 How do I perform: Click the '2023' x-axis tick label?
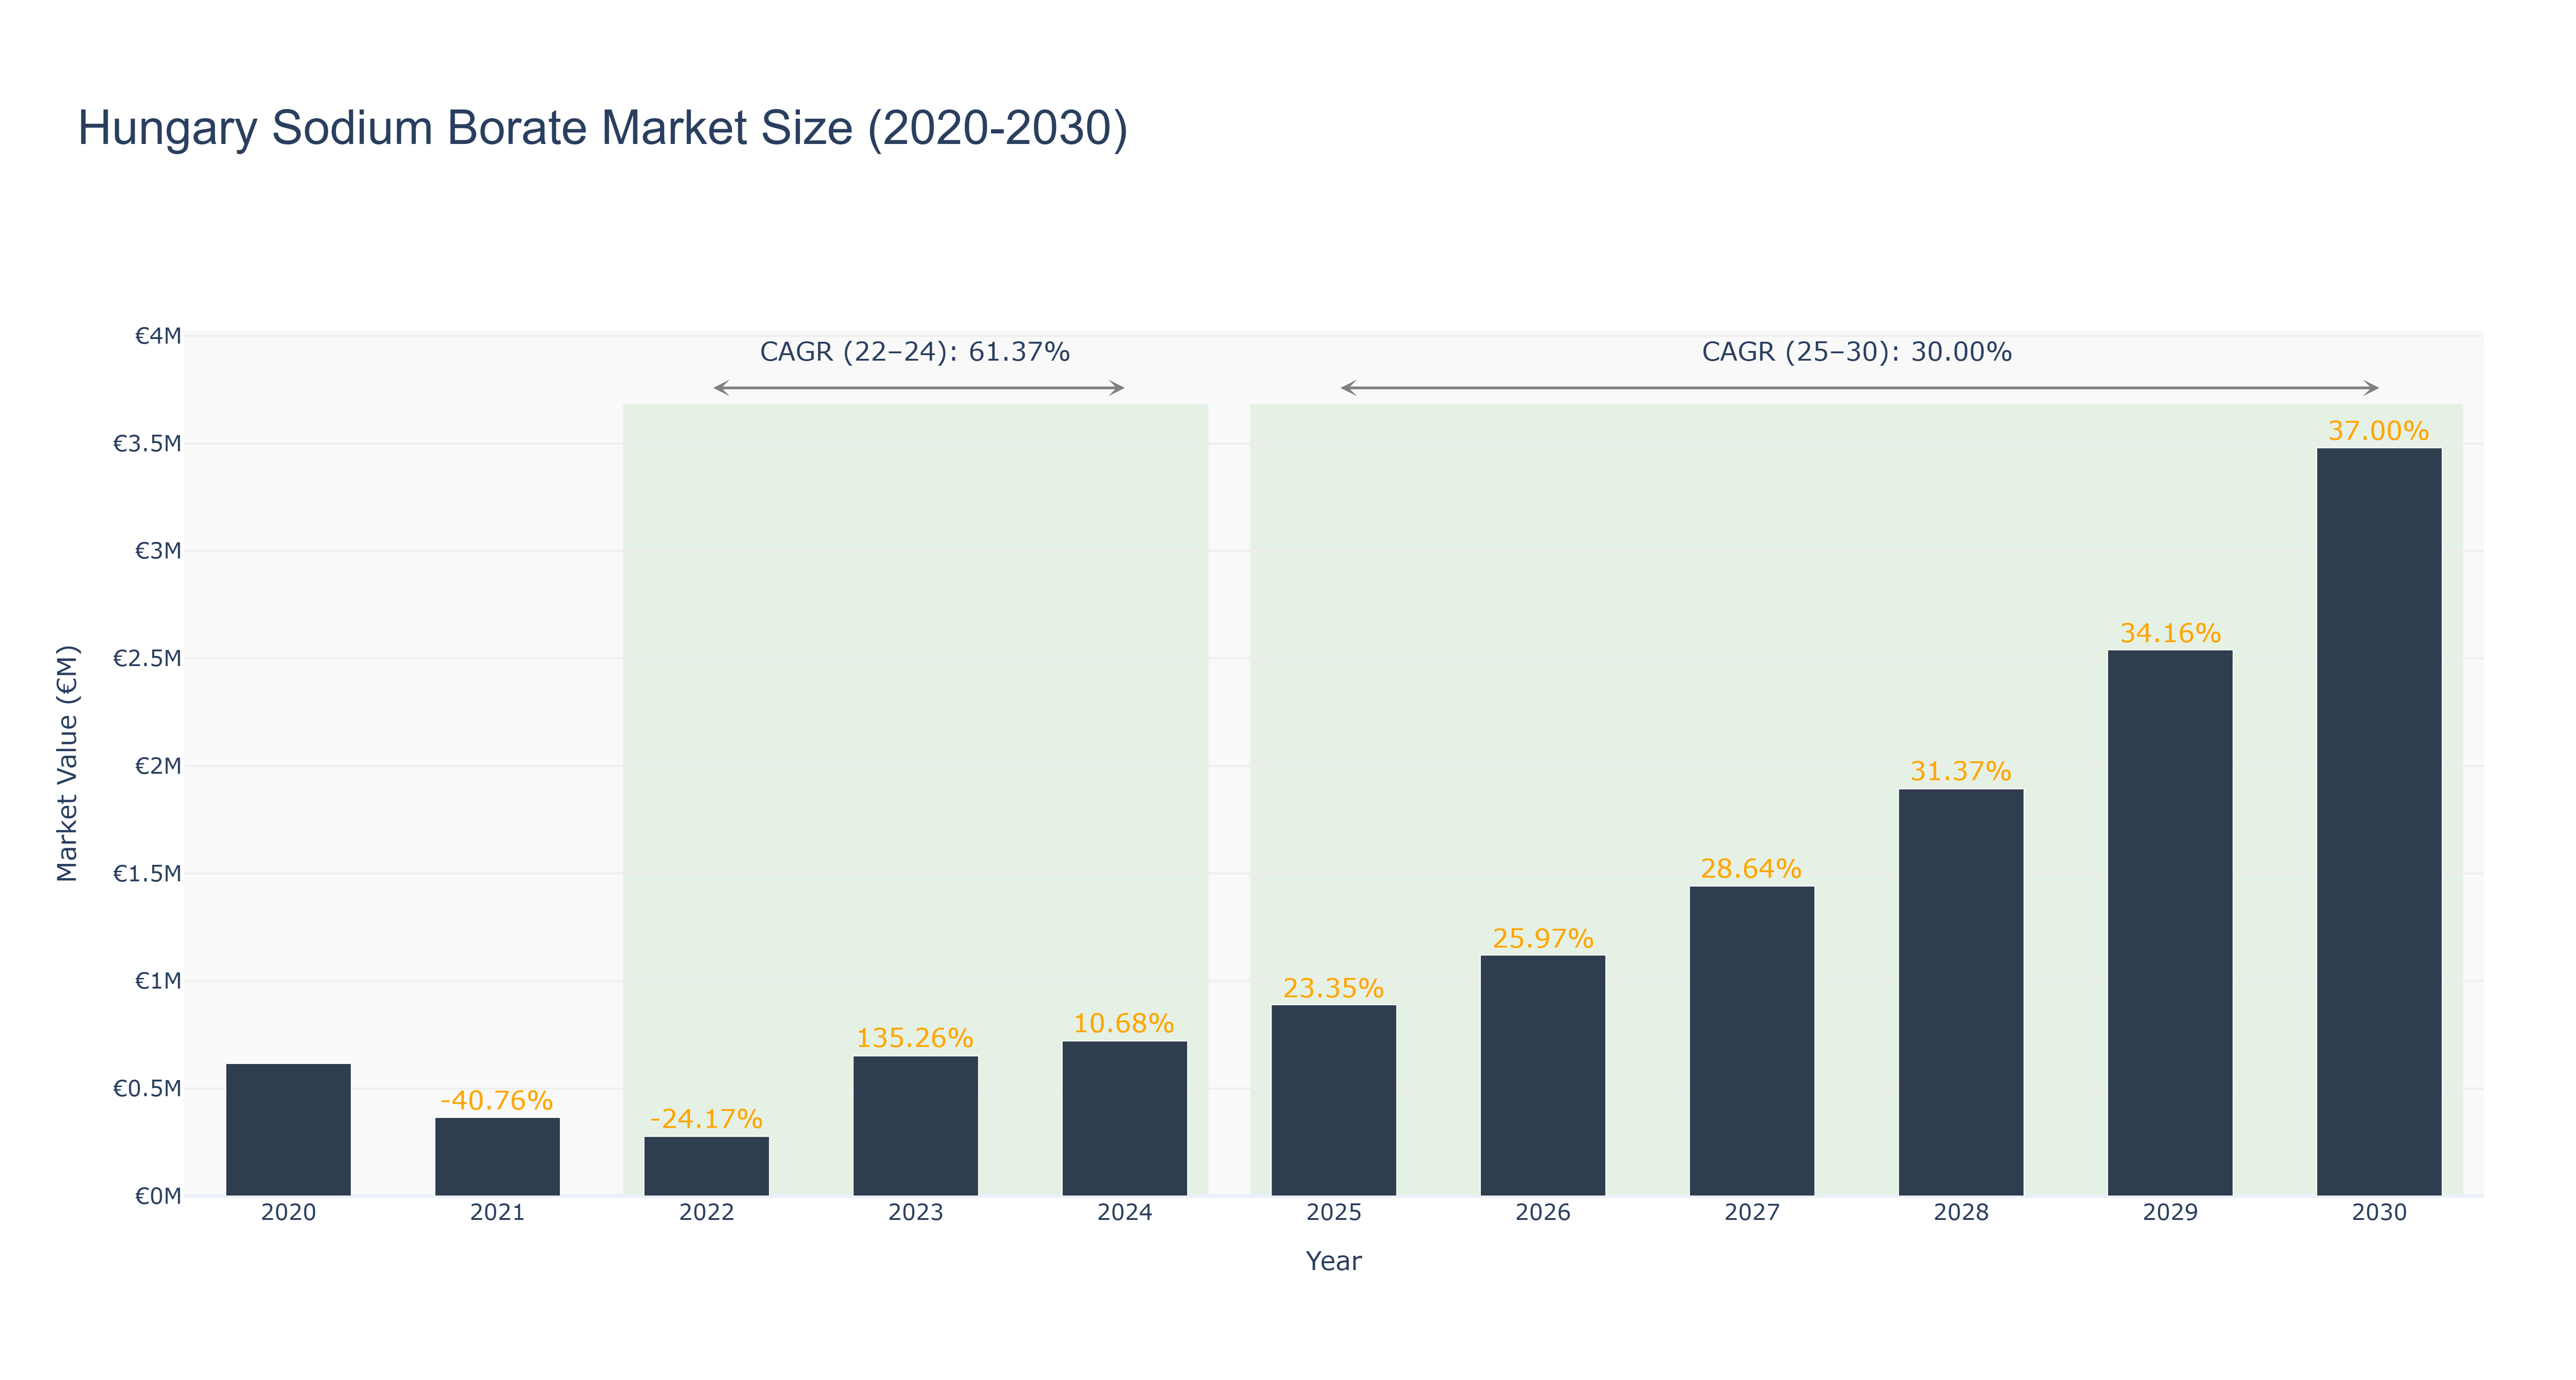915,1213
